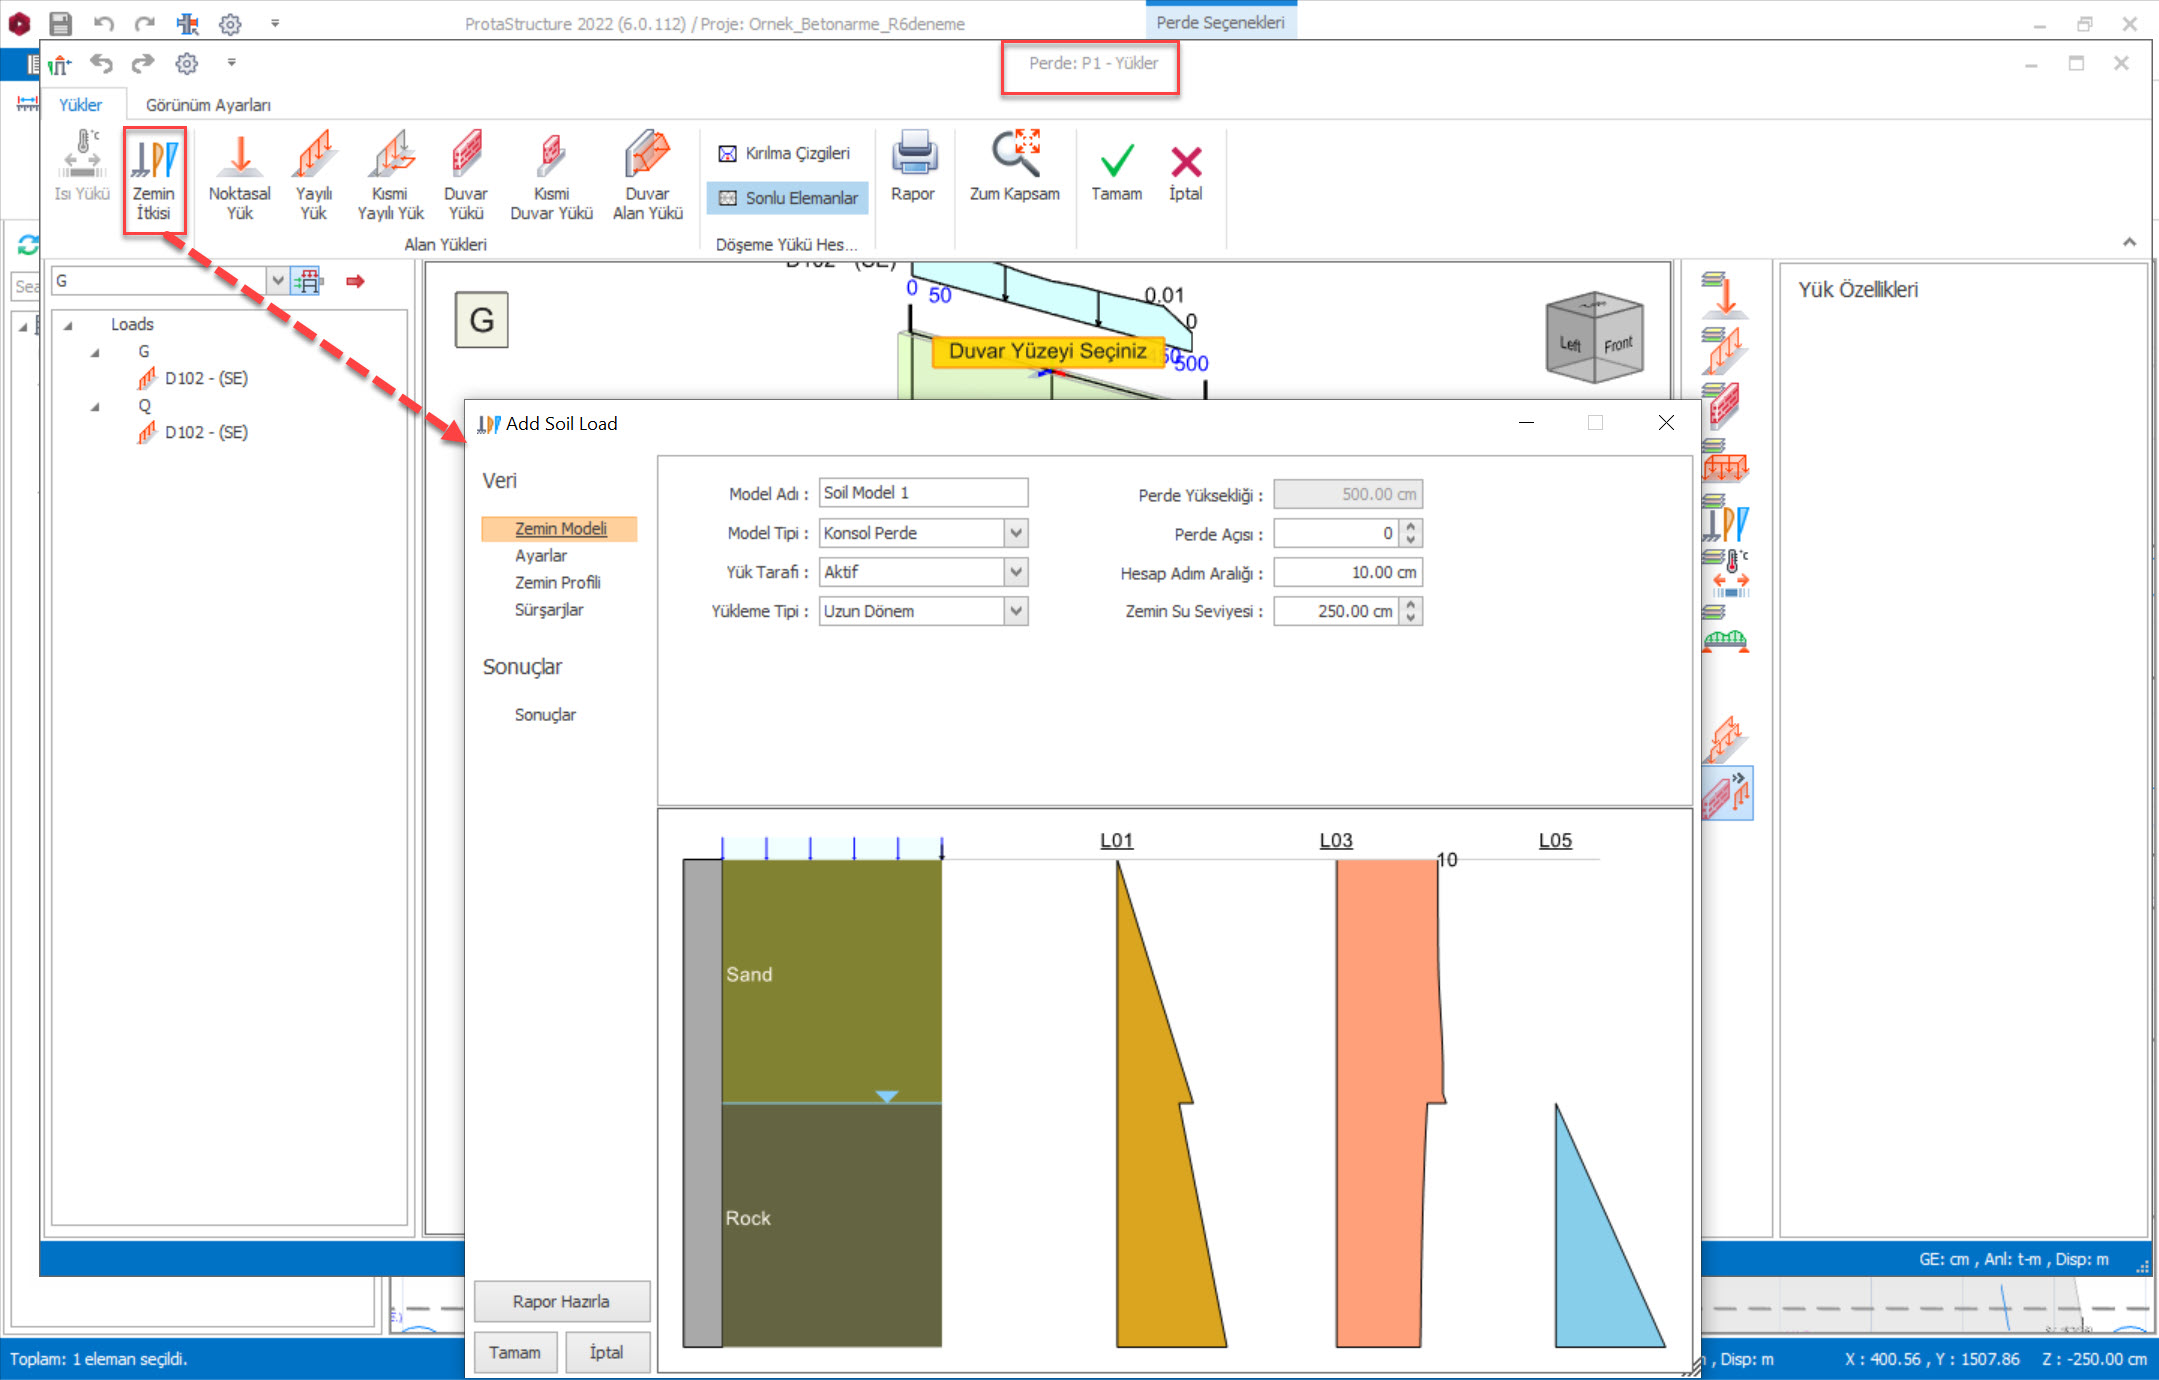
Task: Activate the Kısmi Duvar Yükü tool
Action: tap(551, 177)
